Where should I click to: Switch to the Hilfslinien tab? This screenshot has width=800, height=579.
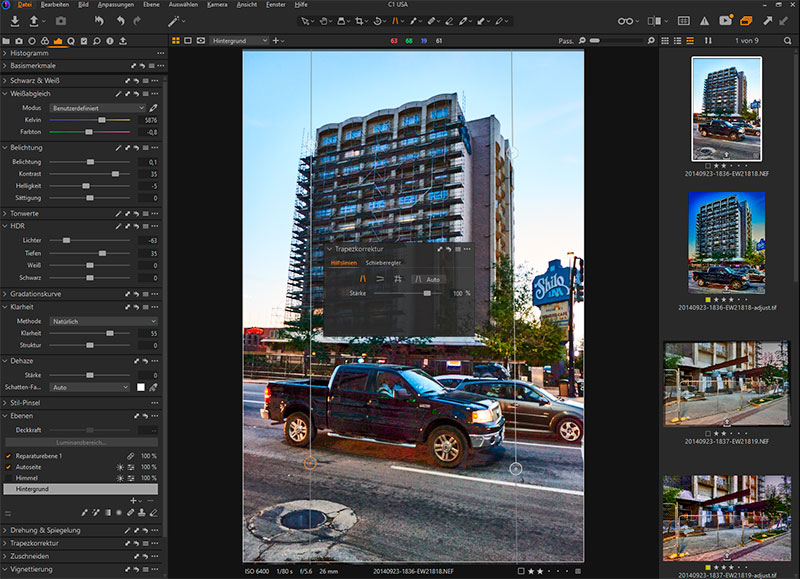click(344, 263)
